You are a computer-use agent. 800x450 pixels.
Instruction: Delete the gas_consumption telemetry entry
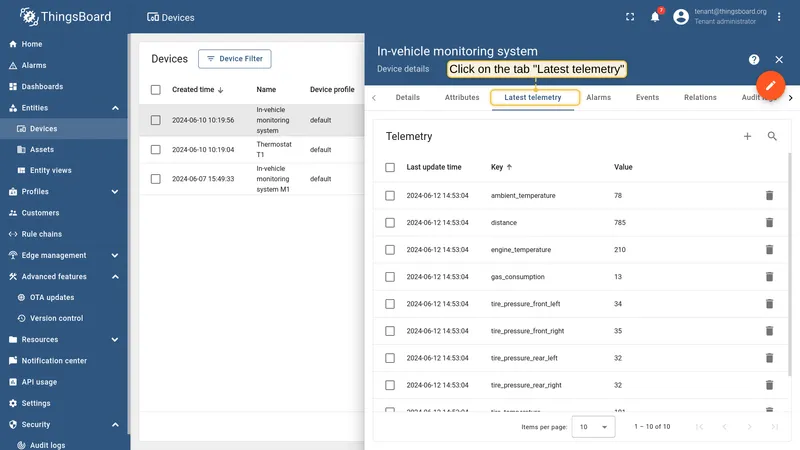tap(769, 277)
